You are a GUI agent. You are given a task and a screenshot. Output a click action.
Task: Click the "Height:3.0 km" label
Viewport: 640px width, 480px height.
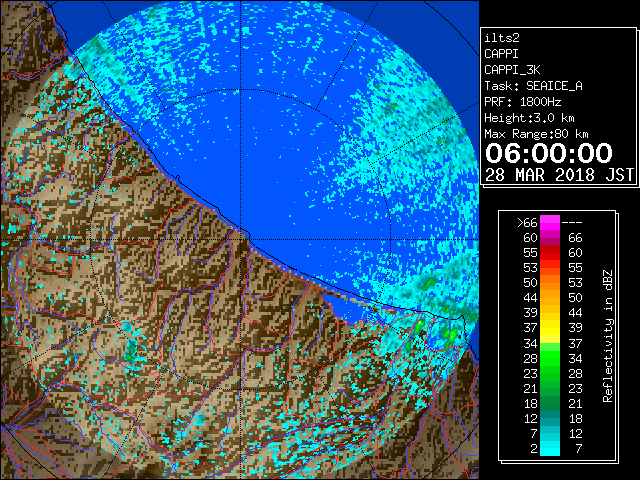(x=529, y=118)
